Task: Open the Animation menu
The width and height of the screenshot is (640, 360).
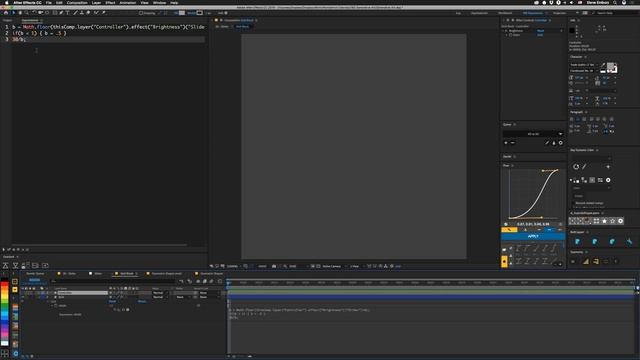Action: pos(128,2)
